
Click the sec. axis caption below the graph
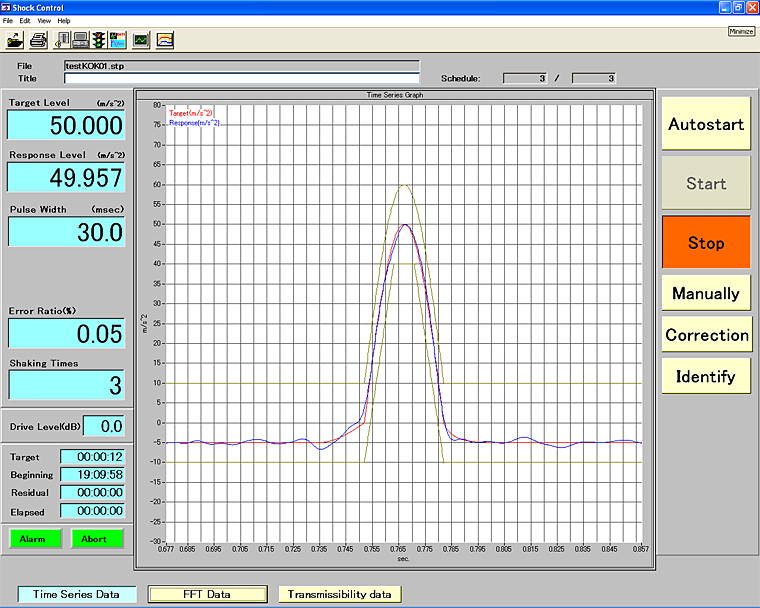point(403,559)
